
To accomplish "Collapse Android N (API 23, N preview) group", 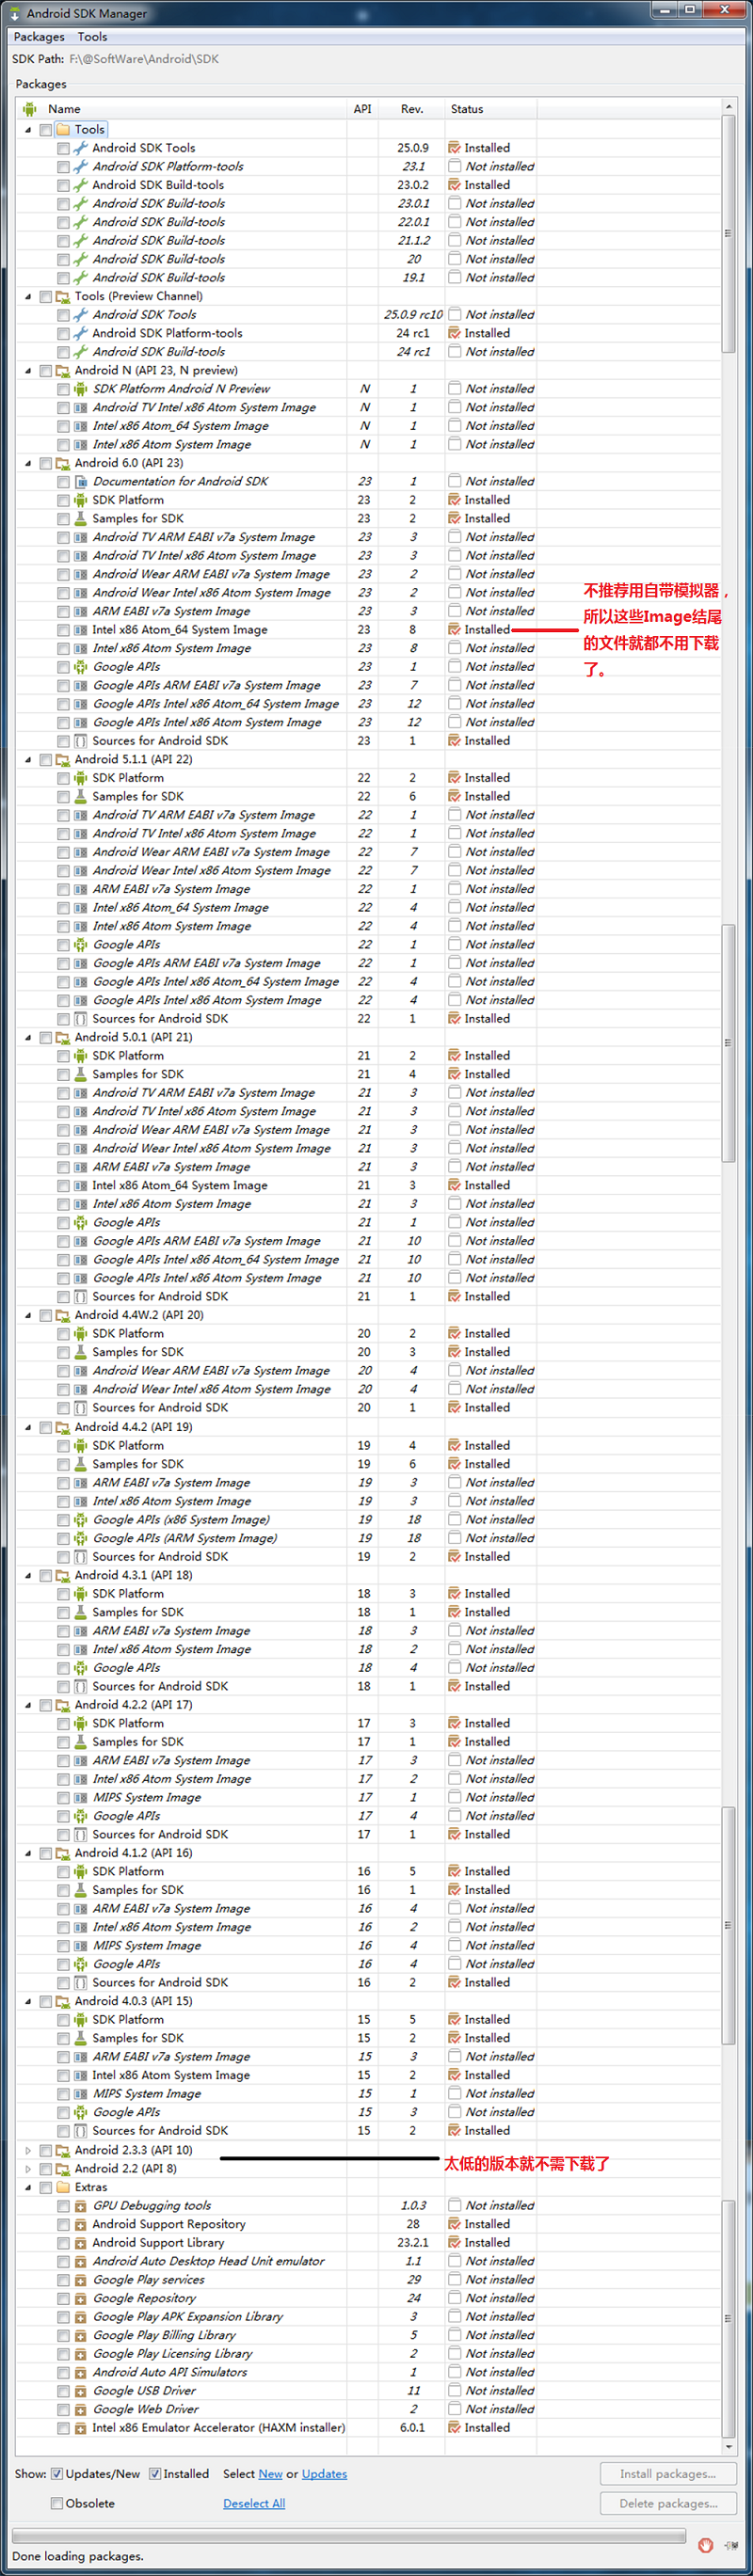I will coord(28,370).
